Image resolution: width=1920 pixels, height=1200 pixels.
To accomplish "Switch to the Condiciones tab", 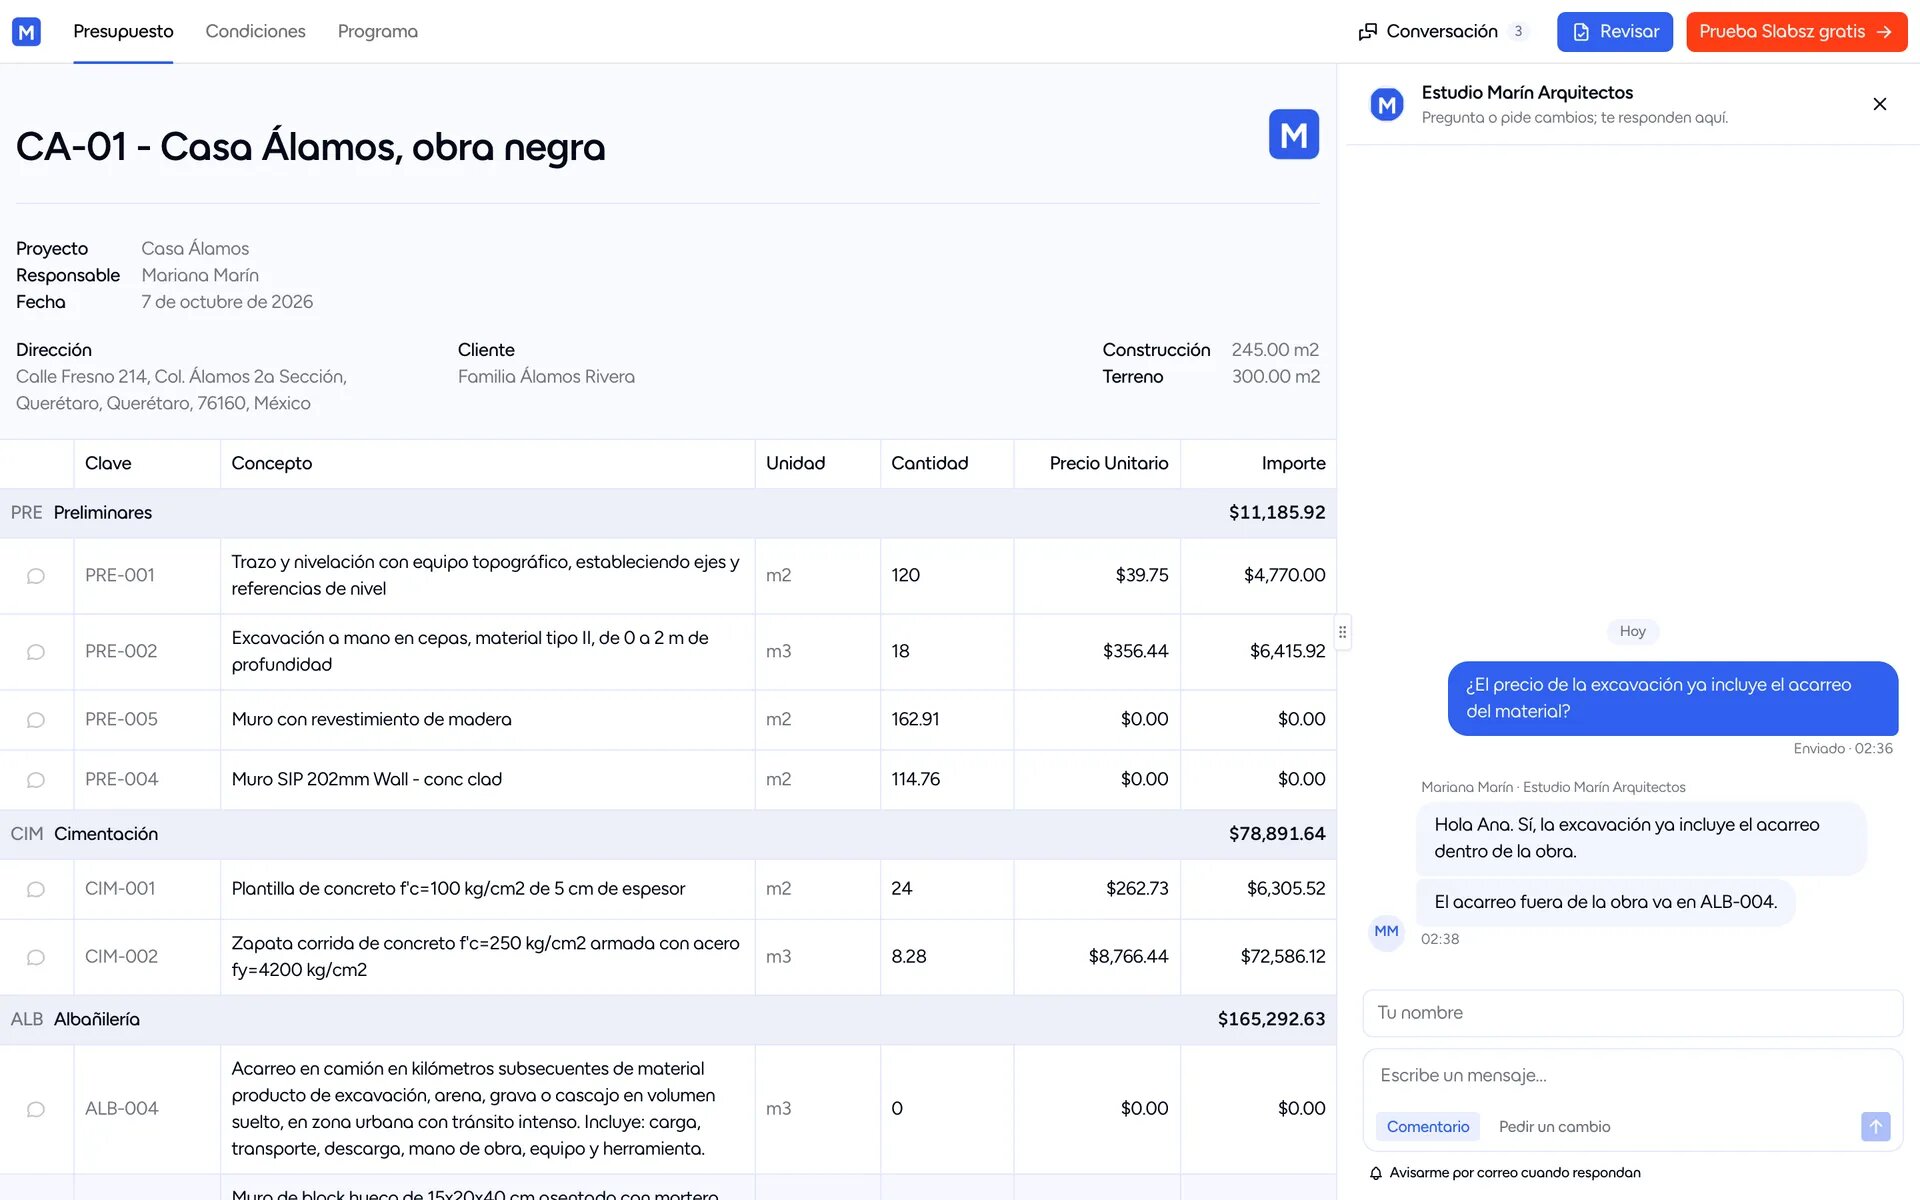I will [255, 31].
